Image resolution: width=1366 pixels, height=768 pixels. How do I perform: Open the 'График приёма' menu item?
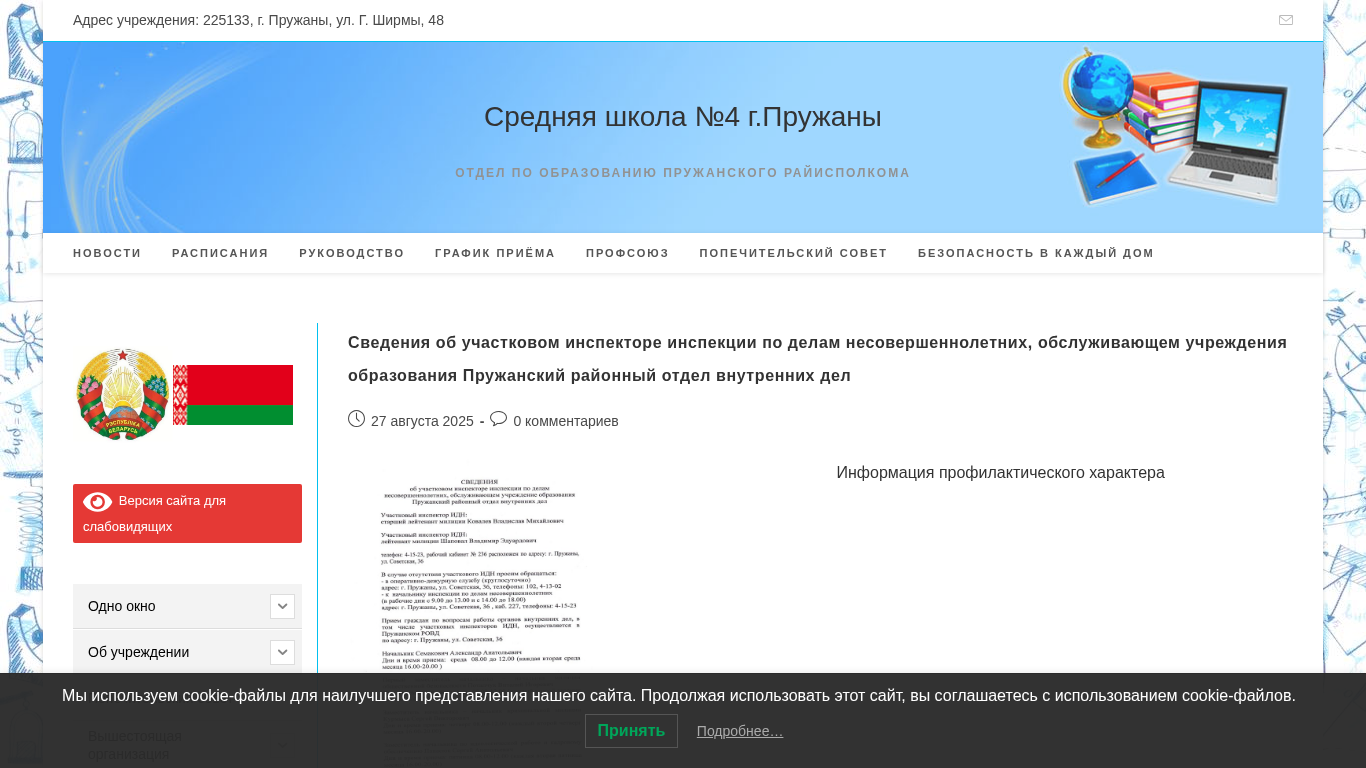[495, 253]
